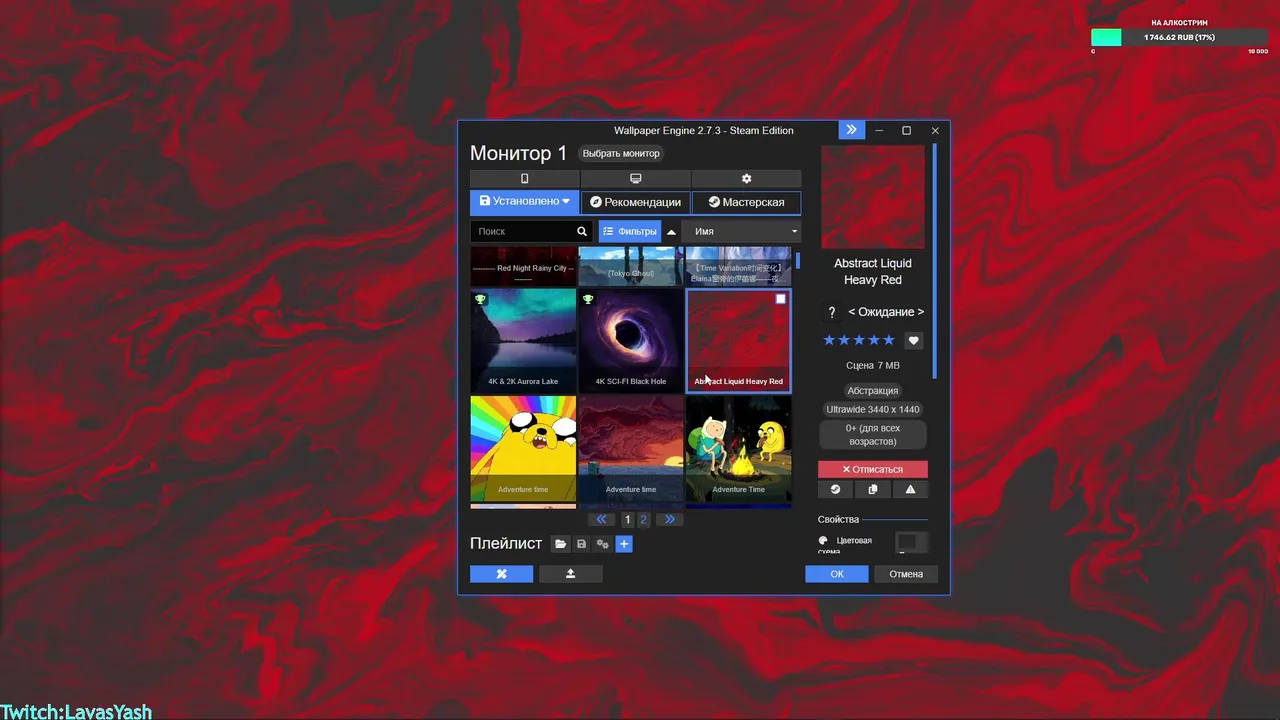This screenshot has width=1280, height=720.
Task: Report wallpaper using warning triangle icon
Action: [x=910, y=489]
